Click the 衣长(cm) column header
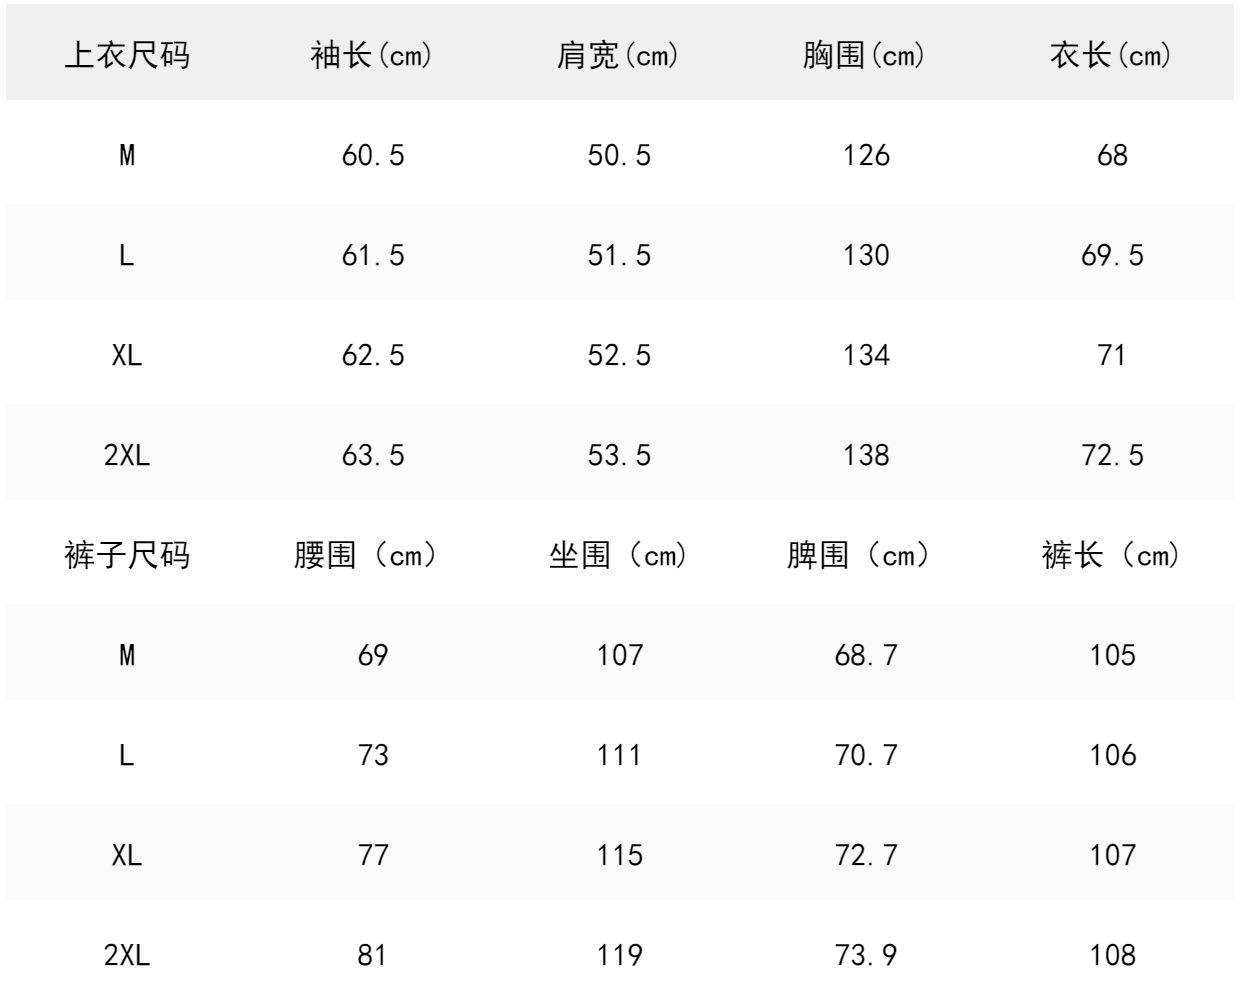This screenshot has height=1008, width=1240. [x=1111, y=55]
